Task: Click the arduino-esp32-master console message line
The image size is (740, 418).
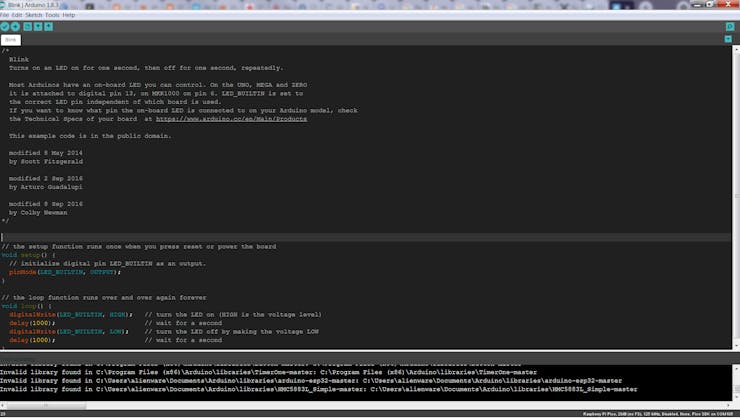Action: (311, 381)
